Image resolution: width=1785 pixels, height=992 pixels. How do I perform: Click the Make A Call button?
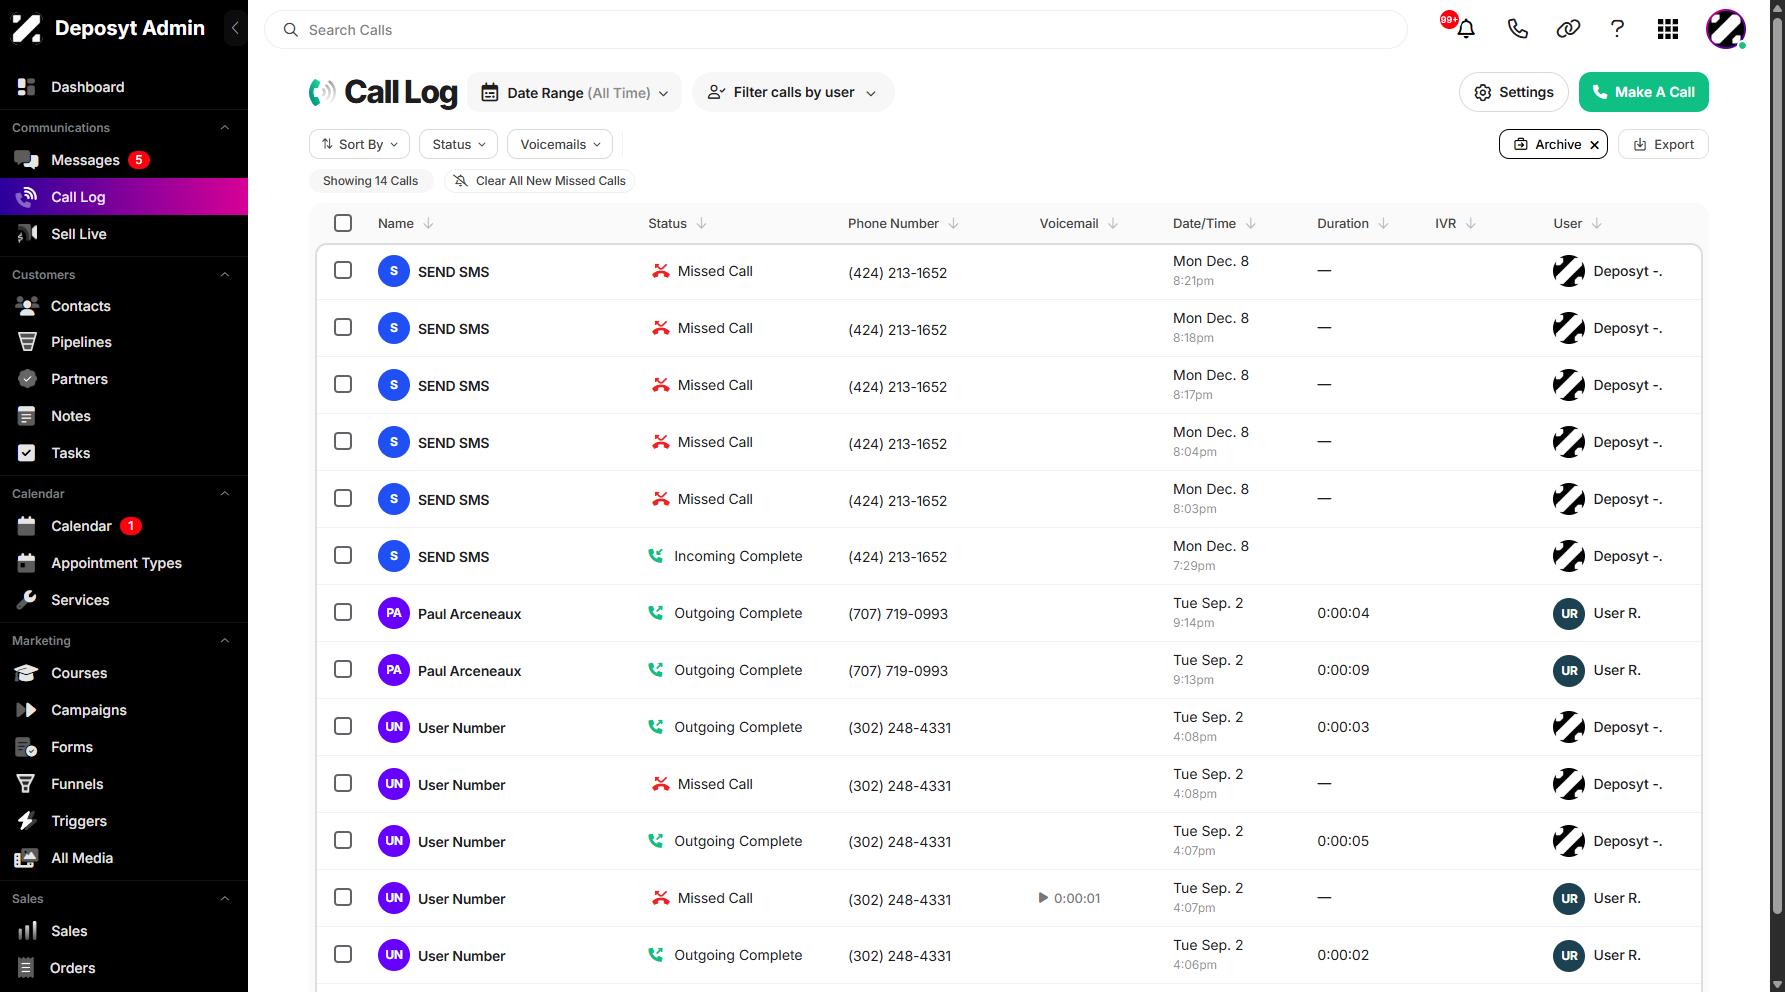click(1643, 92)
